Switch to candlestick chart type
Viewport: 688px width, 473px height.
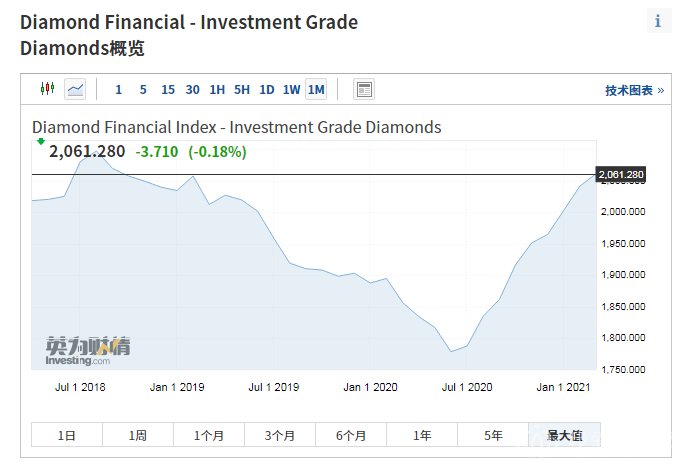tap(47, 89)
